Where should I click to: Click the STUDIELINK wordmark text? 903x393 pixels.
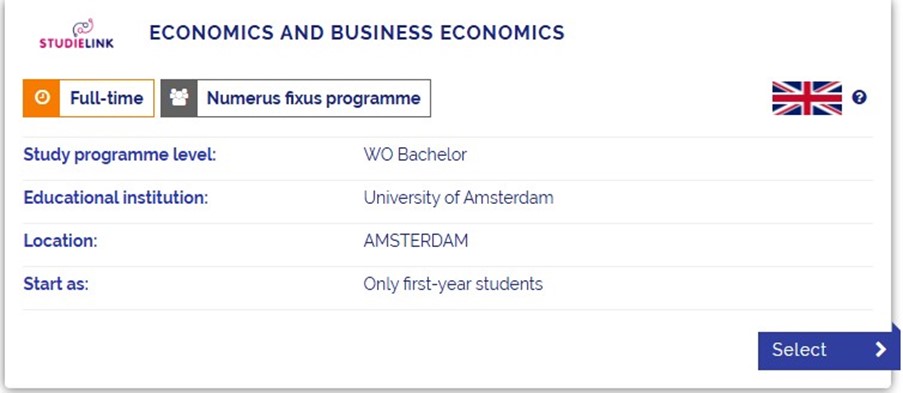77,43
